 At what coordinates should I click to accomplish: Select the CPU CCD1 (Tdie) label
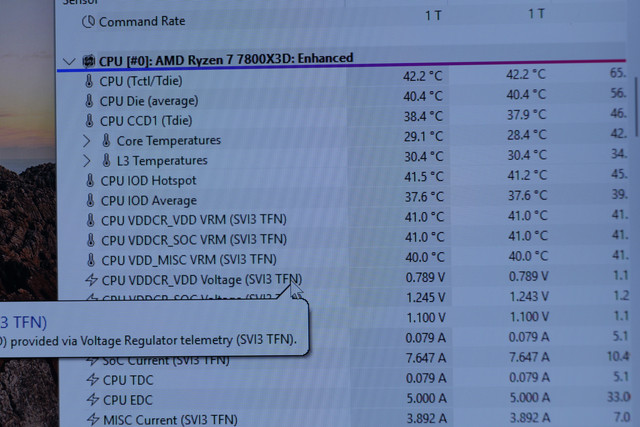click(146, 121)
